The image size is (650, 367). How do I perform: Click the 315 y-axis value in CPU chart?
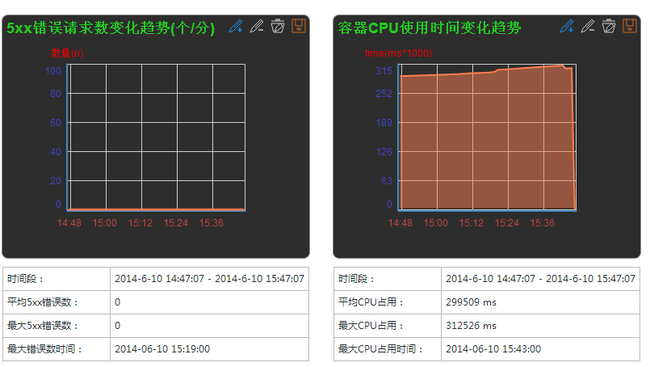click(384, 71)
